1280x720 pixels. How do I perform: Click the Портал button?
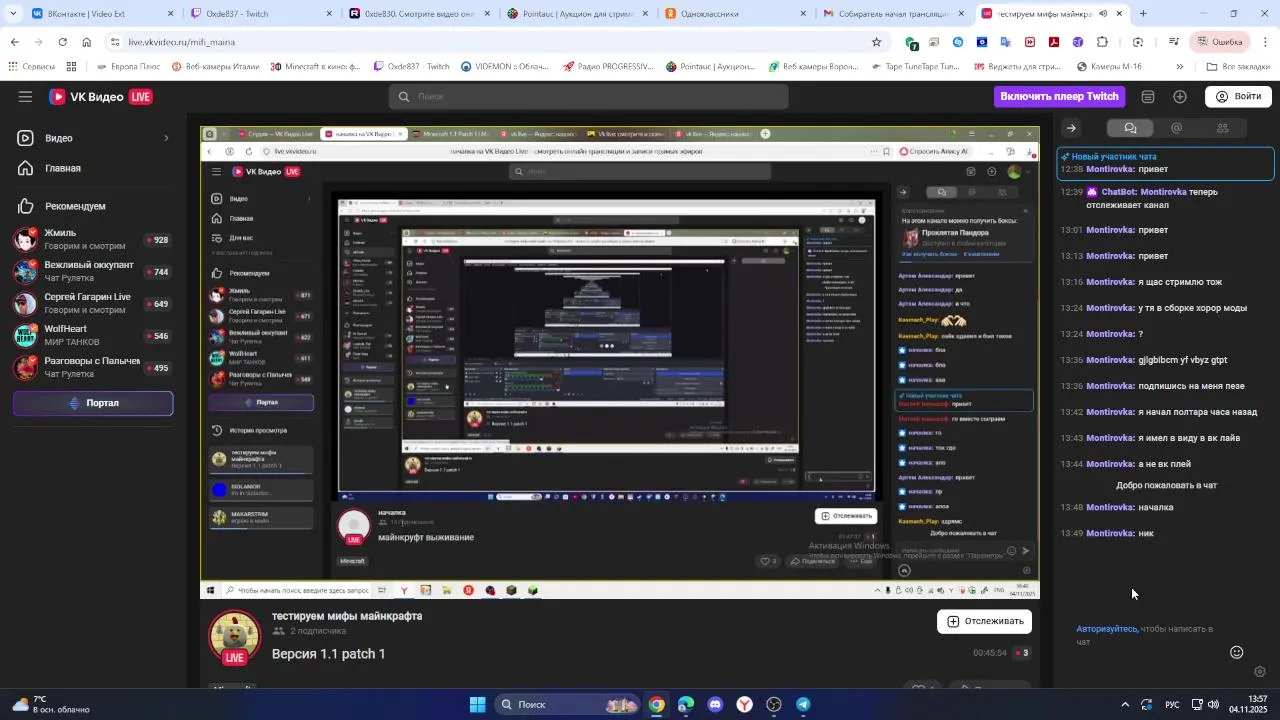click(x=93, y=403)
